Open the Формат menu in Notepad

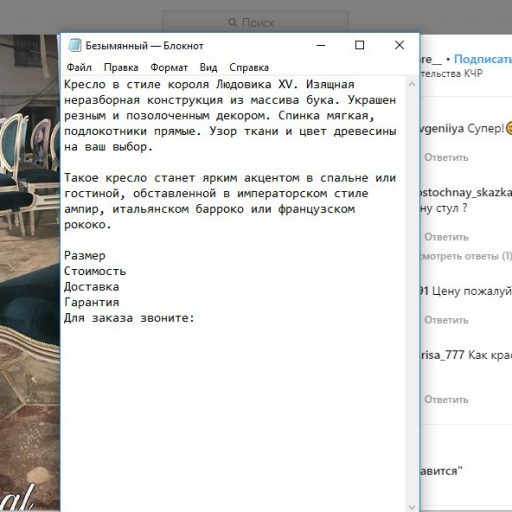click(169, 67)
